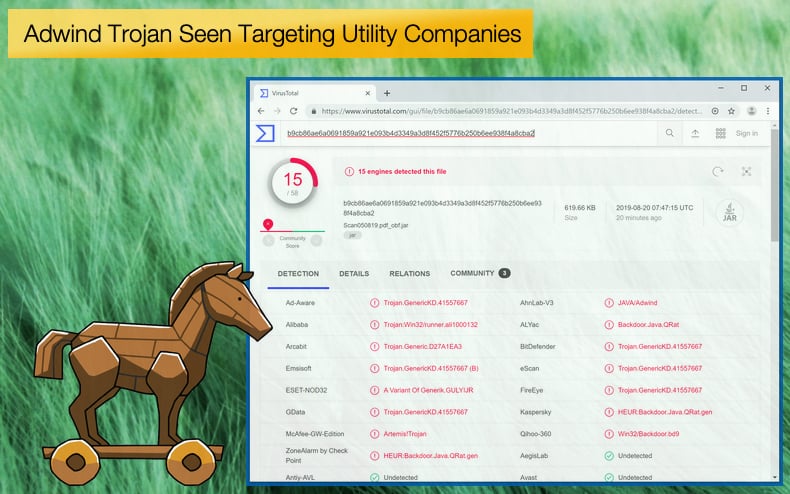Click browser forward arrow
This screenshot has width=790, height=494.
tap(277, 111)
